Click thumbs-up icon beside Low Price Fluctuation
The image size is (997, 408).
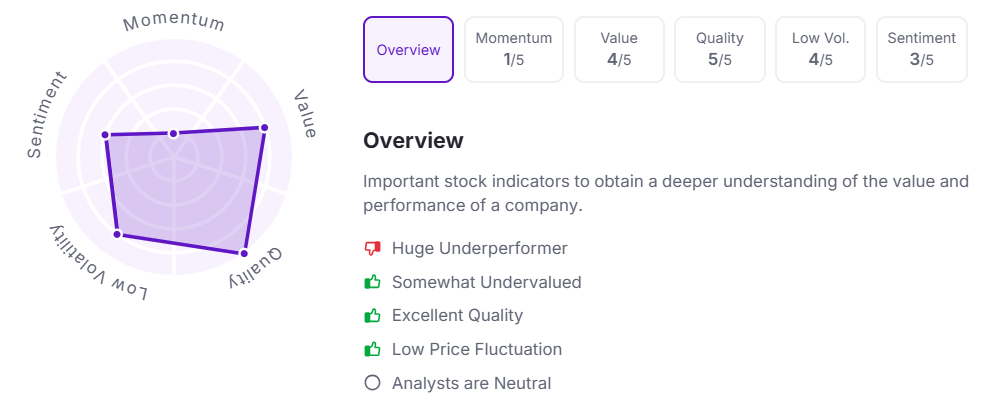(373, 350)
